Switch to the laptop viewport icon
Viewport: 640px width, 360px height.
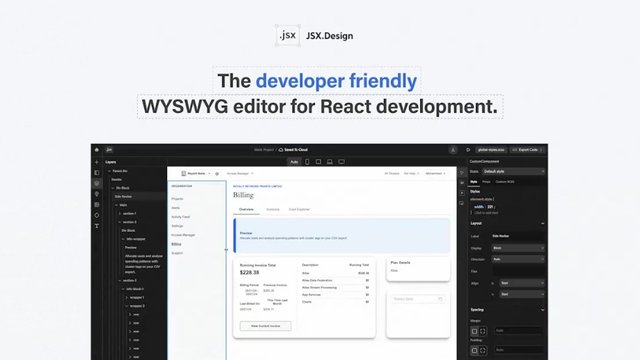(x=330, y=162)
